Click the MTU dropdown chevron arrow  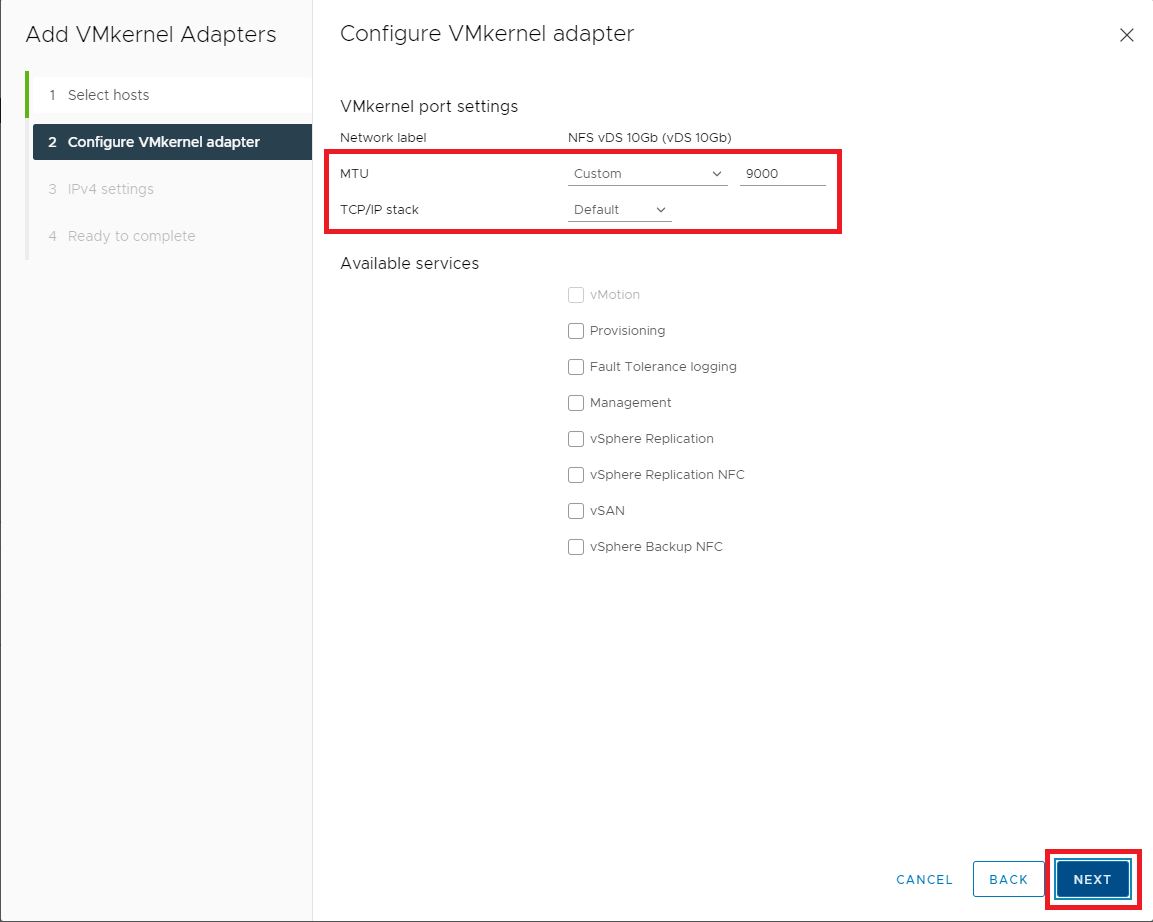(x=717, y=174)
